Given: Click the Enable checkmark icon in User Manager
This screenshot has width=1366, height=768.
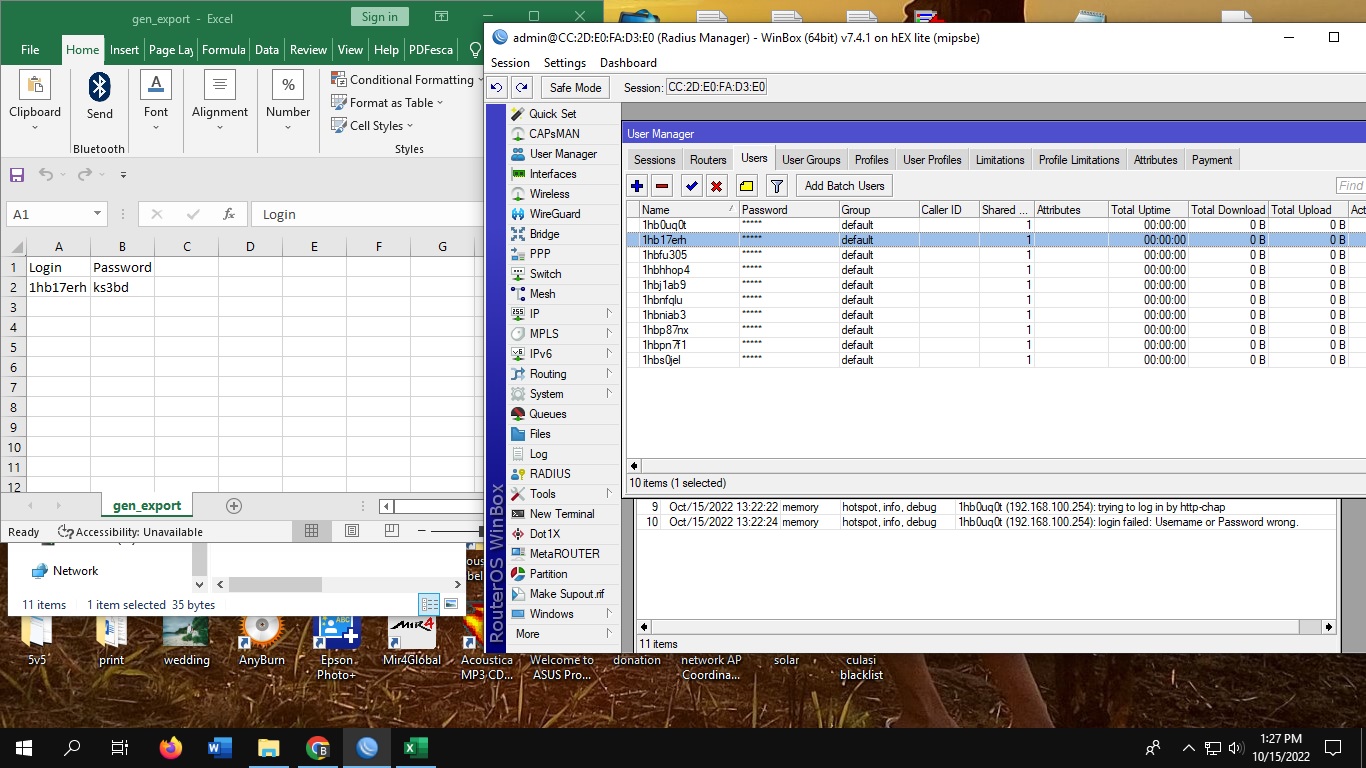Looking at the screenshot, I should point(691,186).
